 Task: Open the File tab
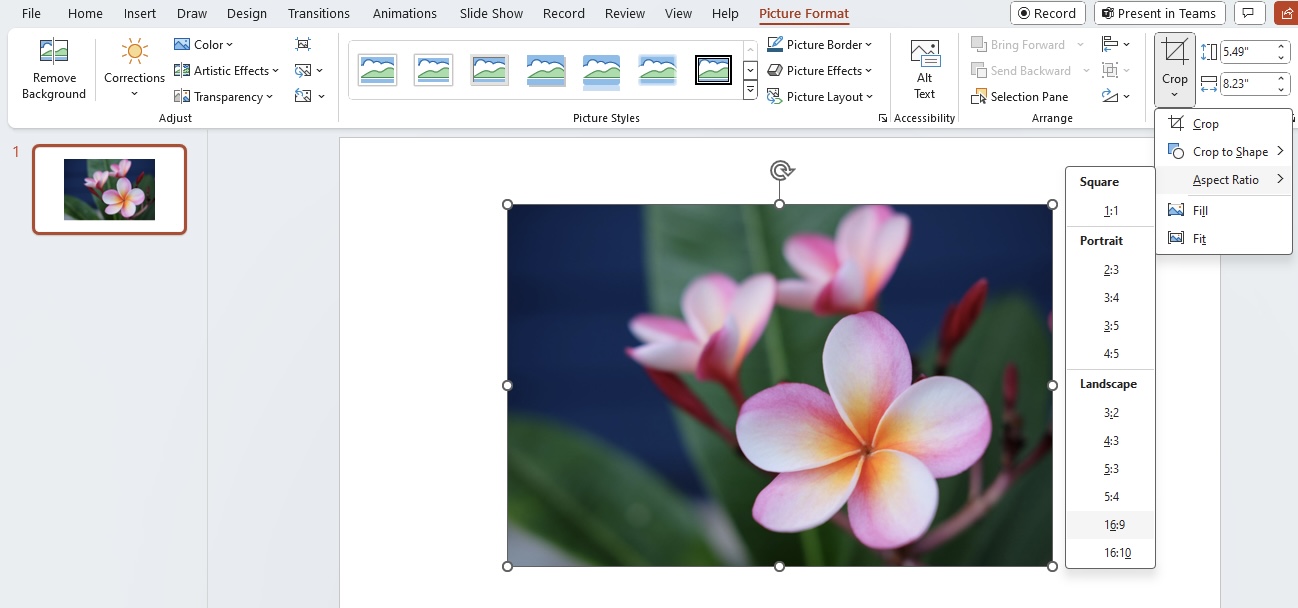point(32,13)
